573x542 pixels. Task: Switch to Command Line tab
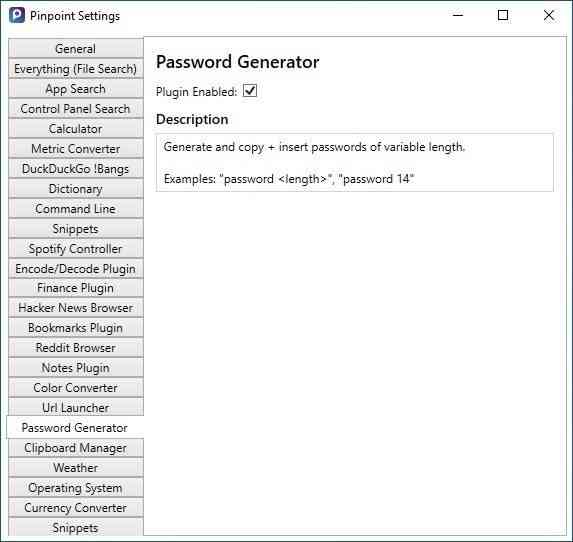point(76,209)
